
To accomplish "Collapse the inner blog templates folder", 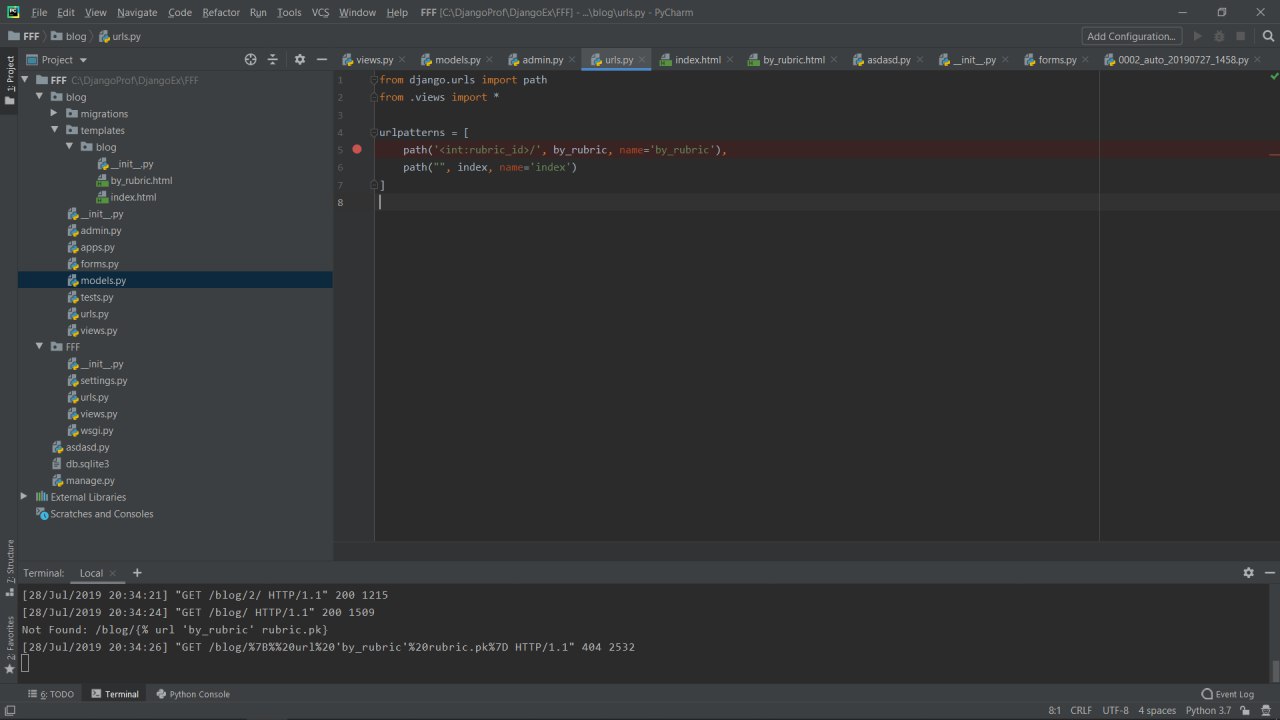I will [x=69, y=147].
